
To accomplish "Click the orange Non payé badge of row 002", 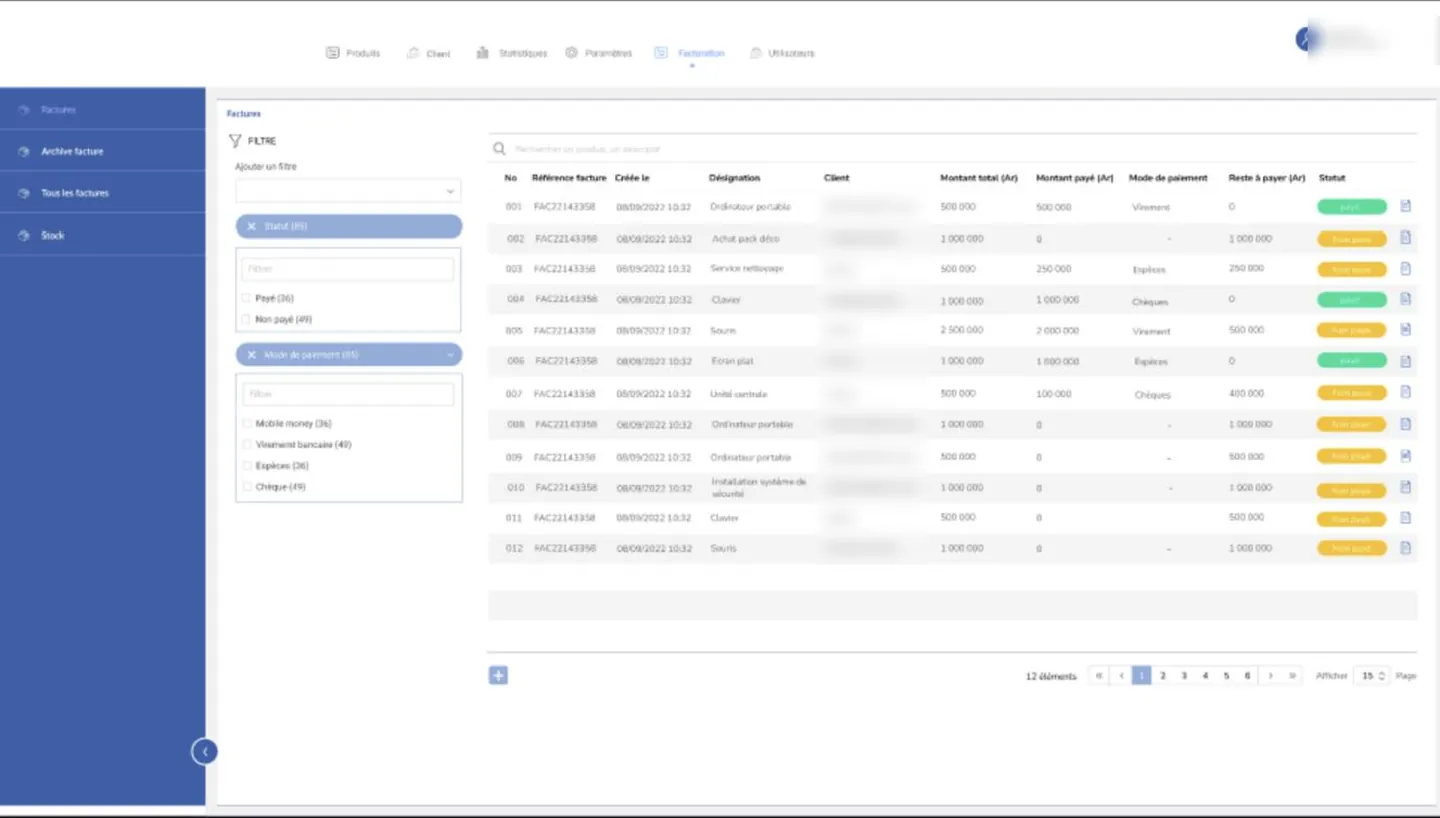I will [1352, 239].
